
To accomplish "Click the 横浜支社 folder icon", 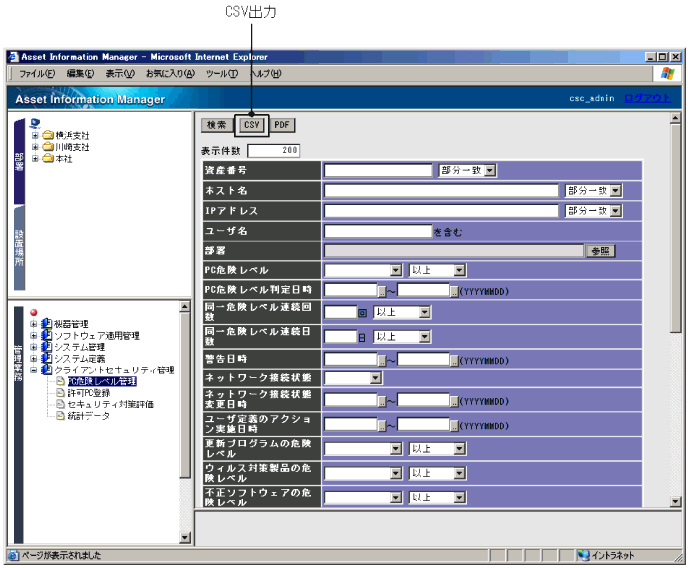I will (x=48, y=135).
